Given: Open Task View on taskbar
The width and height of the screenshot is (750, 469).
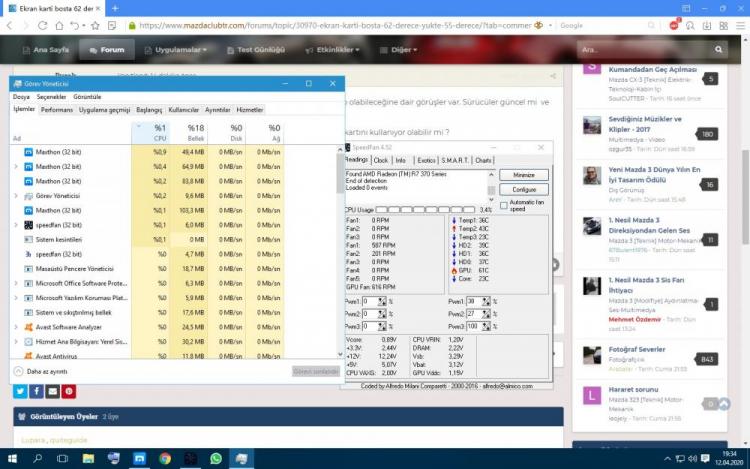Looking at the screenshot, I should point(63,459).
